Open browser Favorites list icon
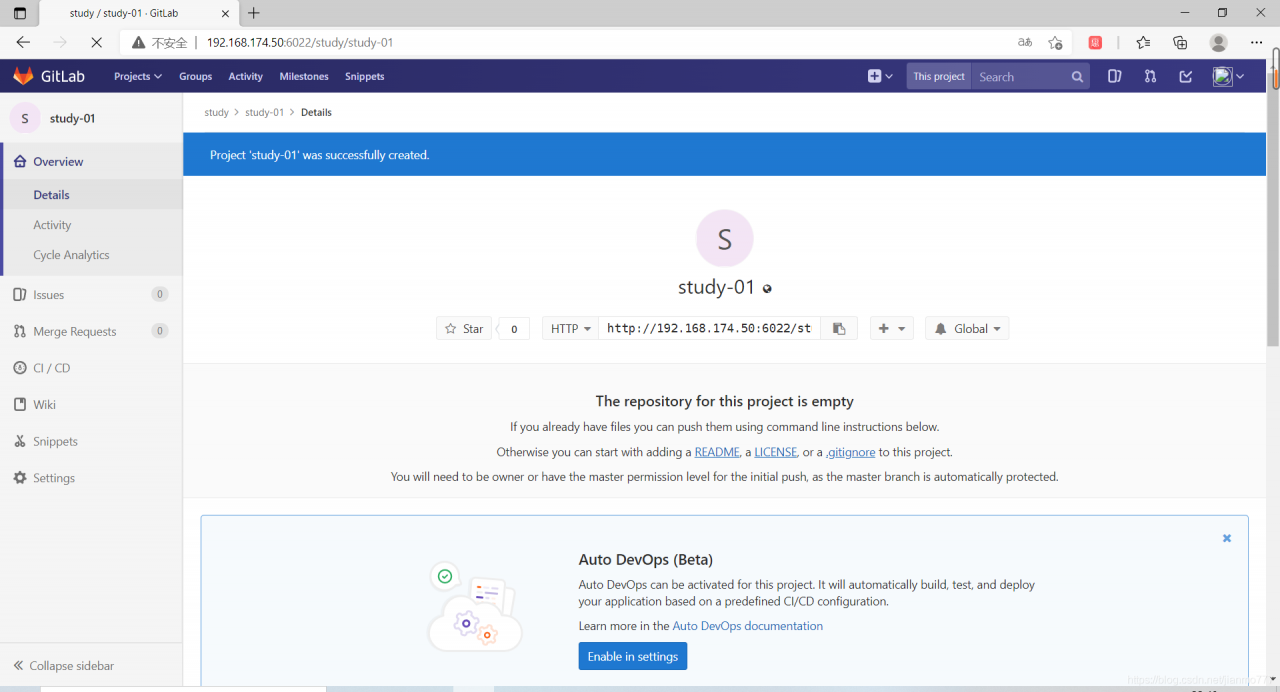 pyautogui.click(x=1143, y=42)
